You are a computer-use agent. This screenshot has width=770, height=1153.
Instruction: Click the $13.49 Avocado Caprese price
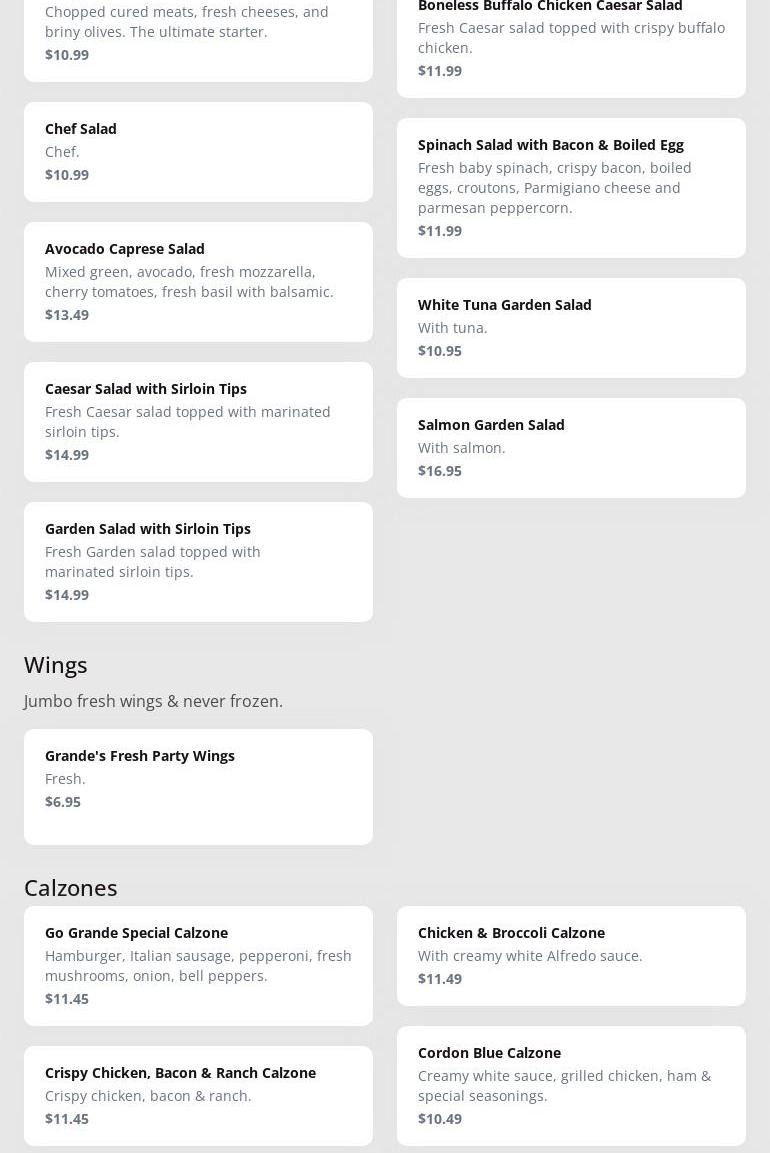(67, 315)
